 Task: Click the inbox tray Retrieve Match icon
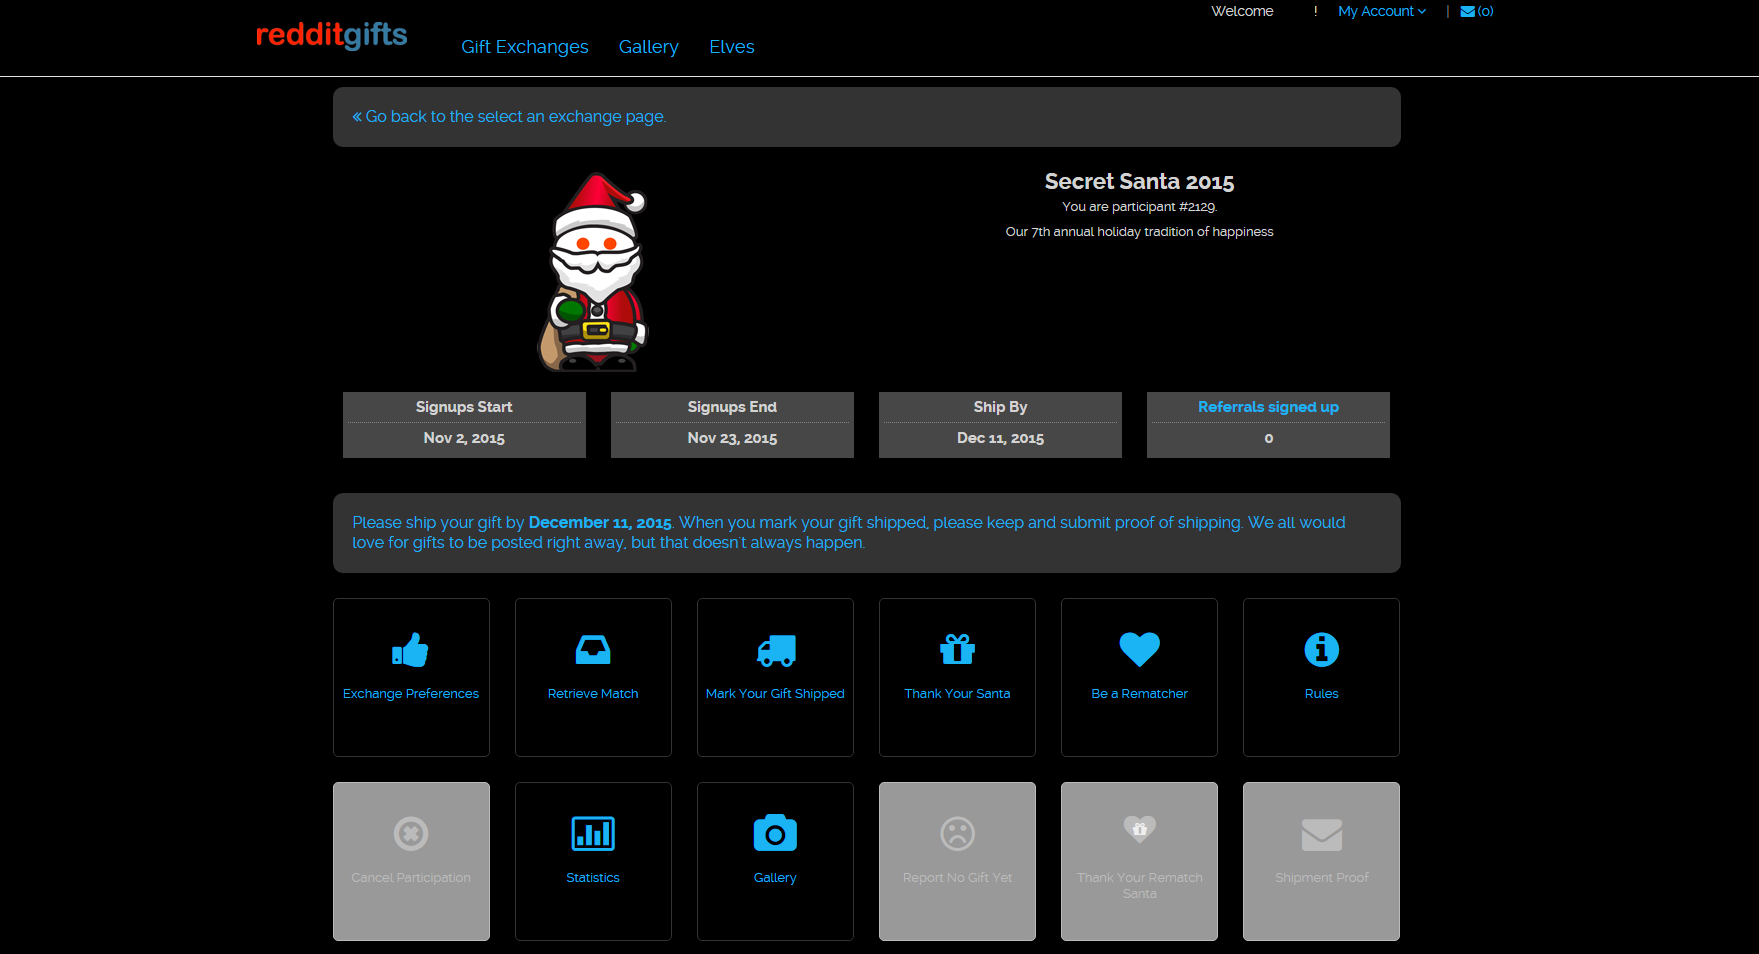[593, 650]
